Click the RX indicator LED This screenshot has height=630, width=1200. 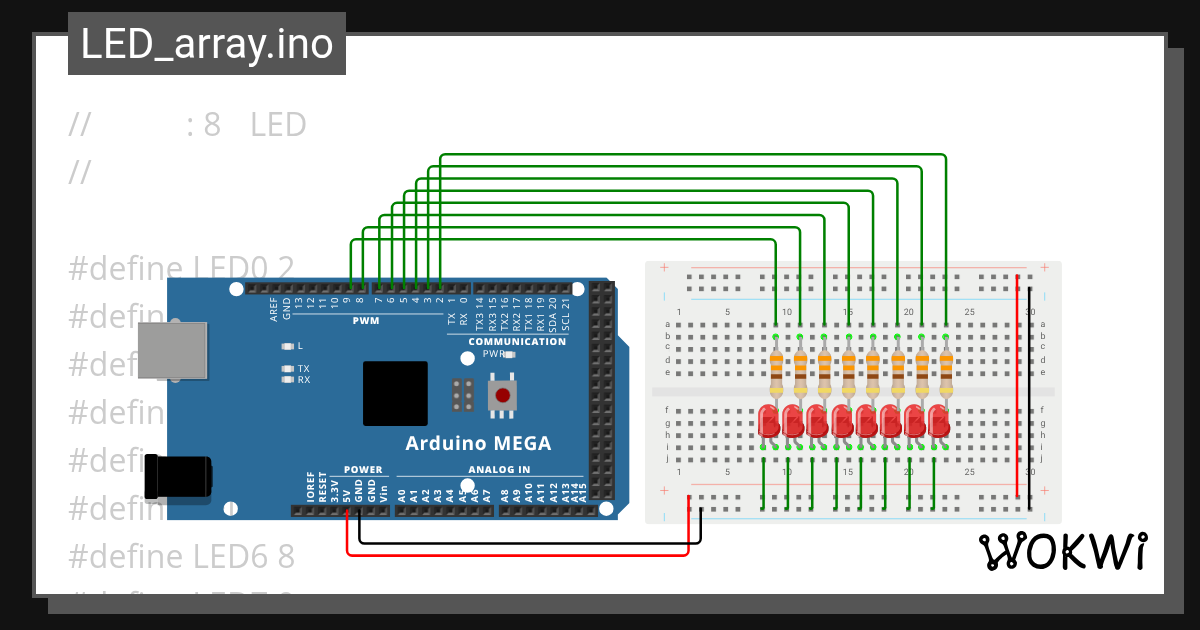coord(287,381)
